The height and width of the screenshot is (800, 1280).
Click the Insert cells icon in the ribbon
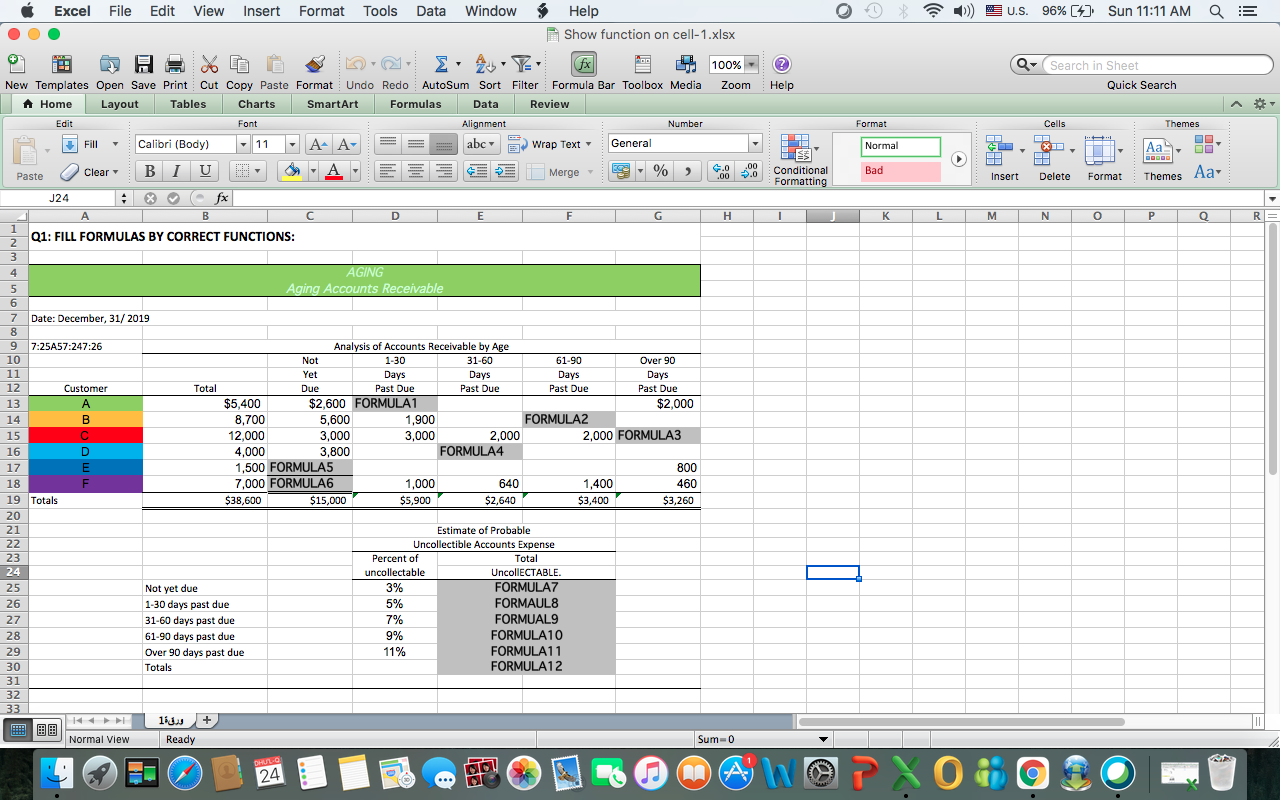(1000, 149)
